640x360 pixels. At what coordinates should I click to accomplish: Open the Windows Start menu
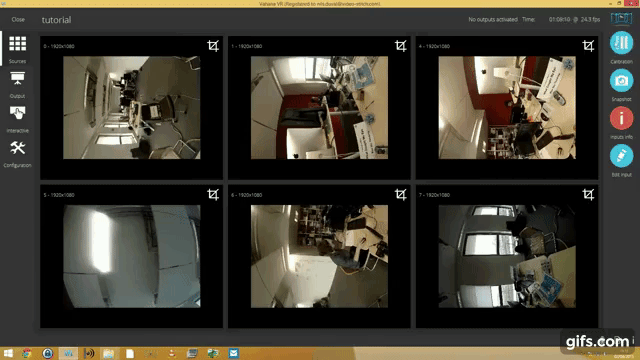[8, 353]
